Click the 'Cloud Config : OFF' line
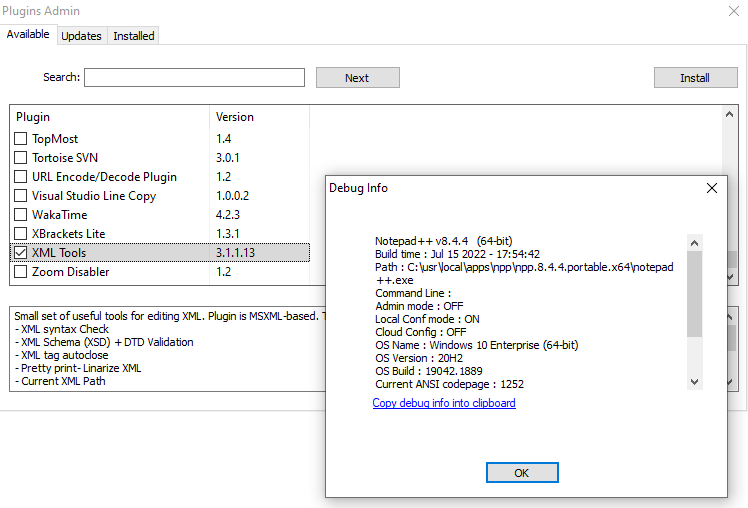 pyautogui.click(x=420, y=332)
